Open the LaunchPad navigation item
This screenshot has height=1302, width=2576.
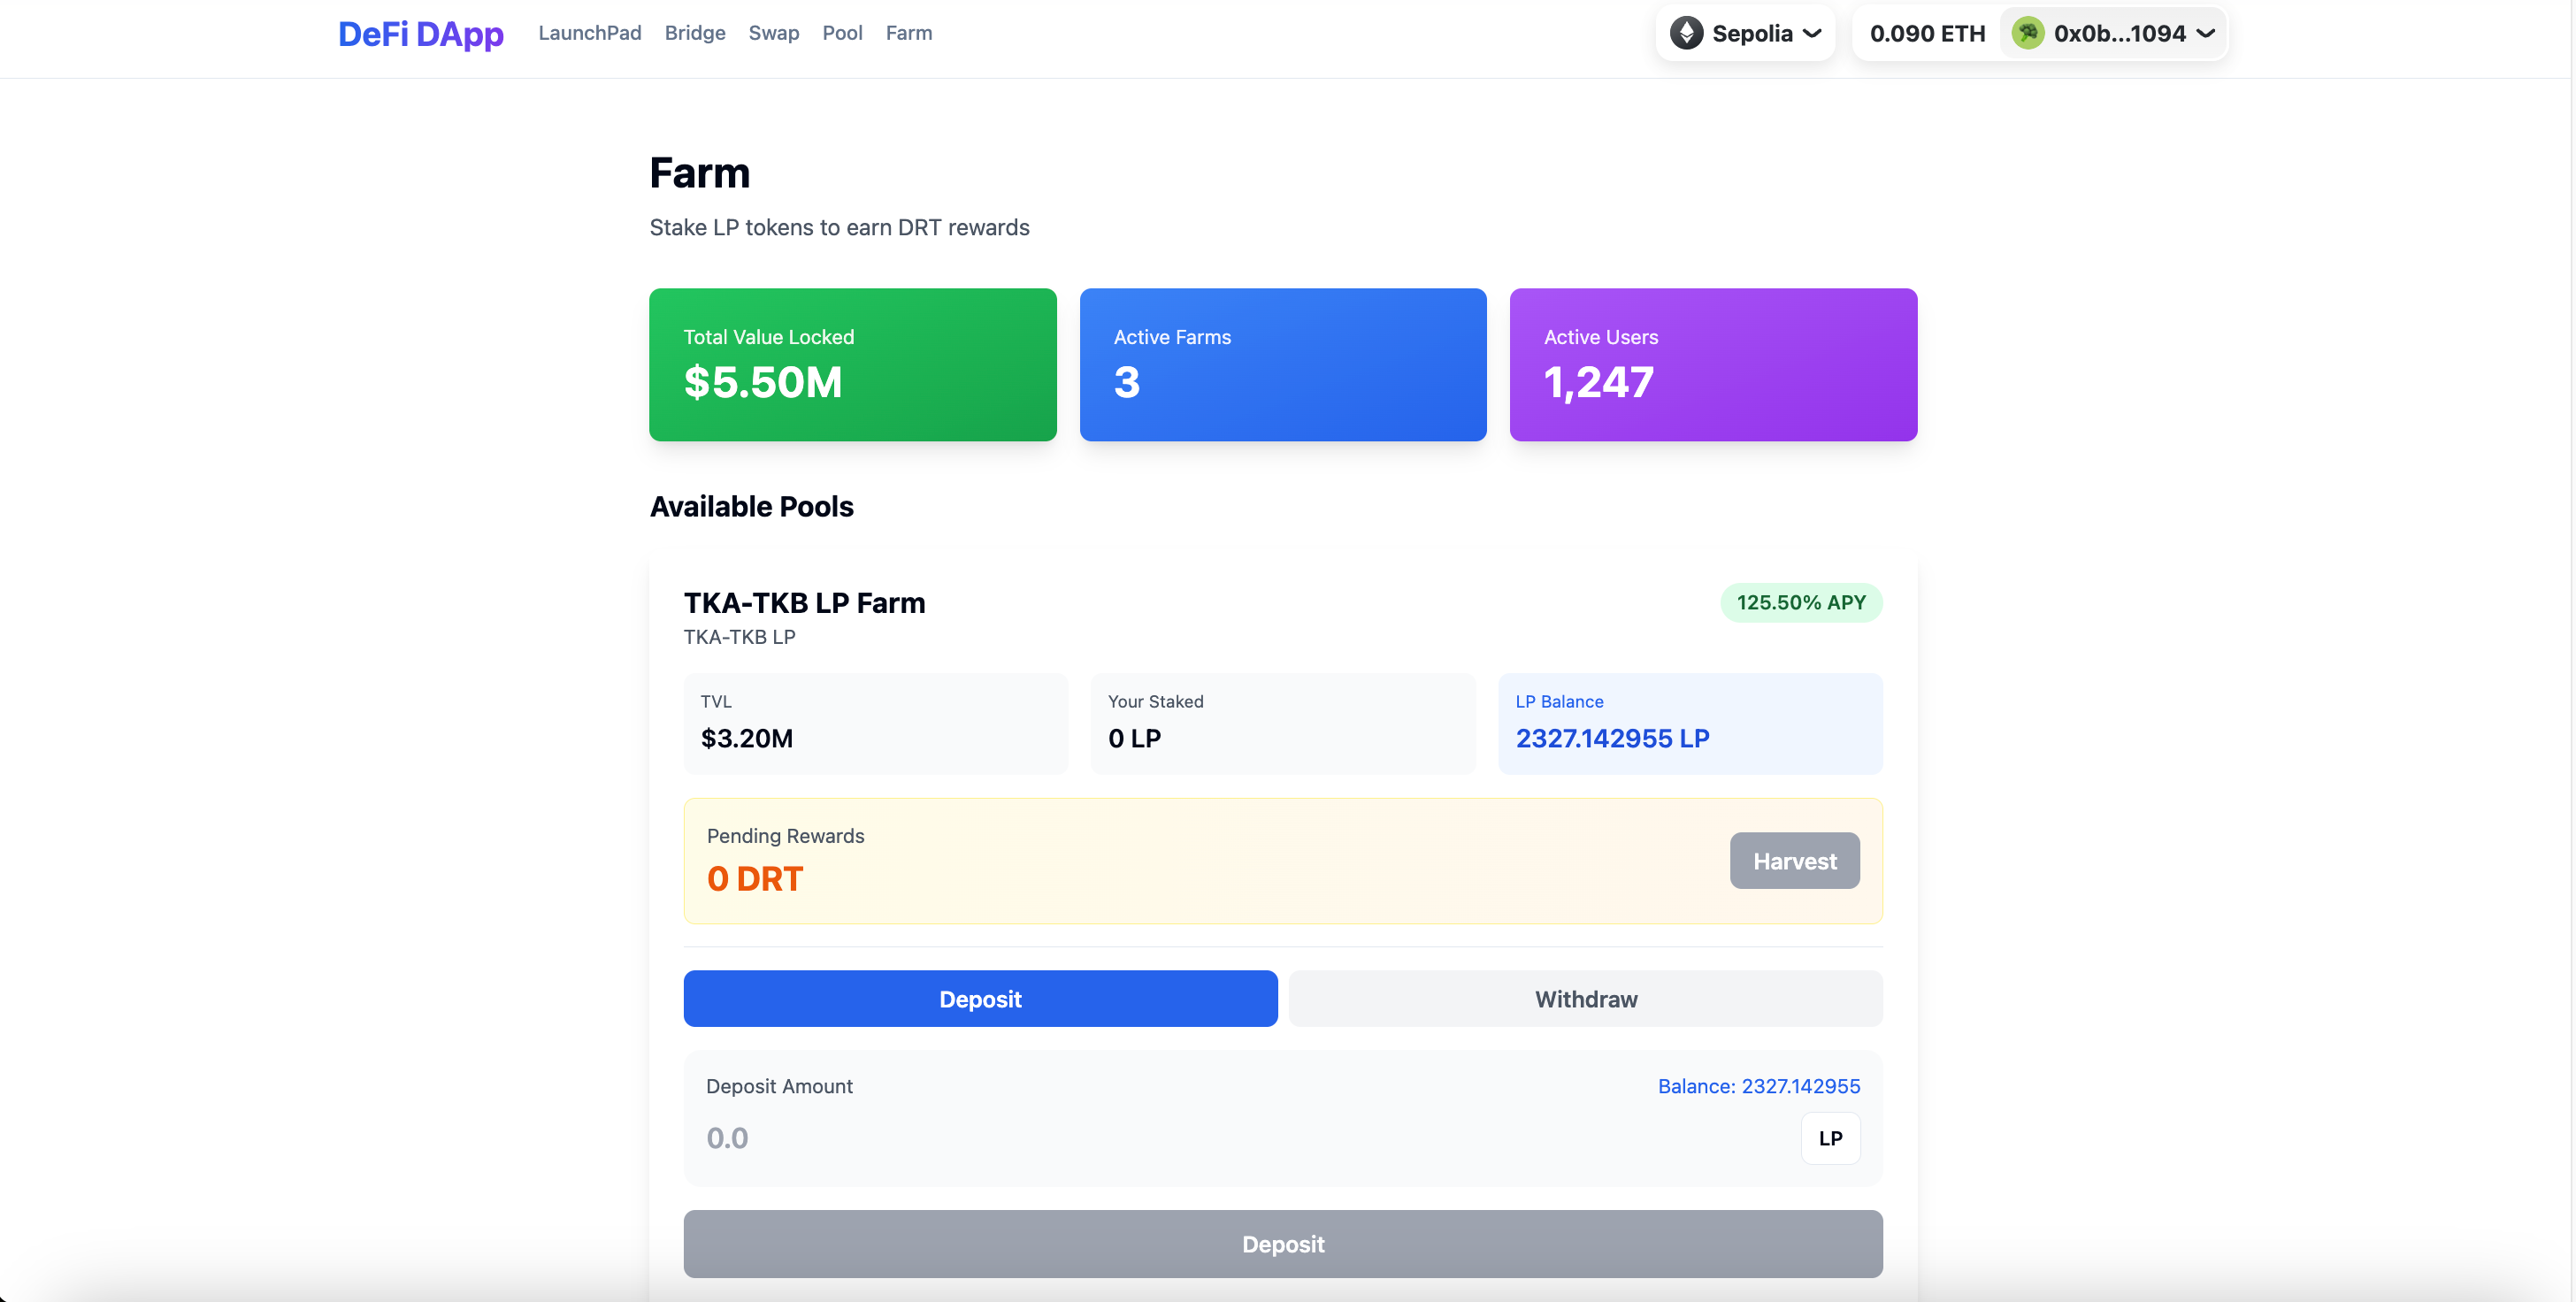pyautogui.click(x=589, y=33)
